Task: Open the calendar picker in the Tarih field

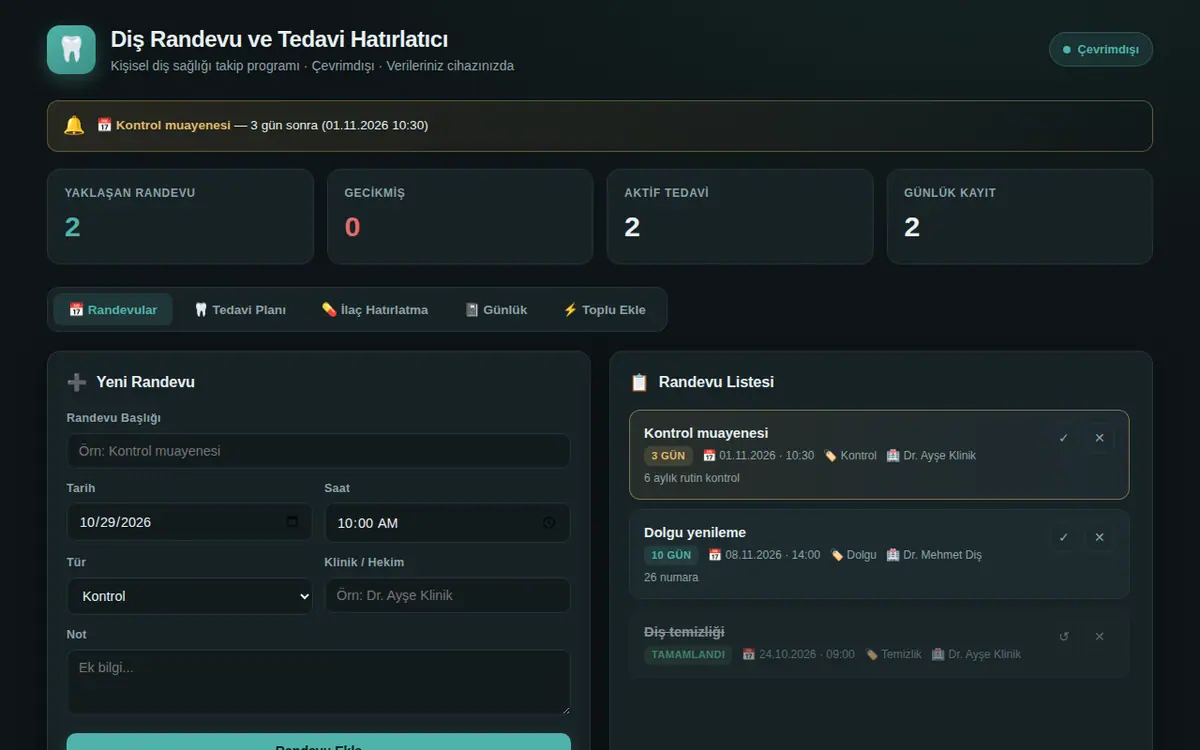Action: 292,522
